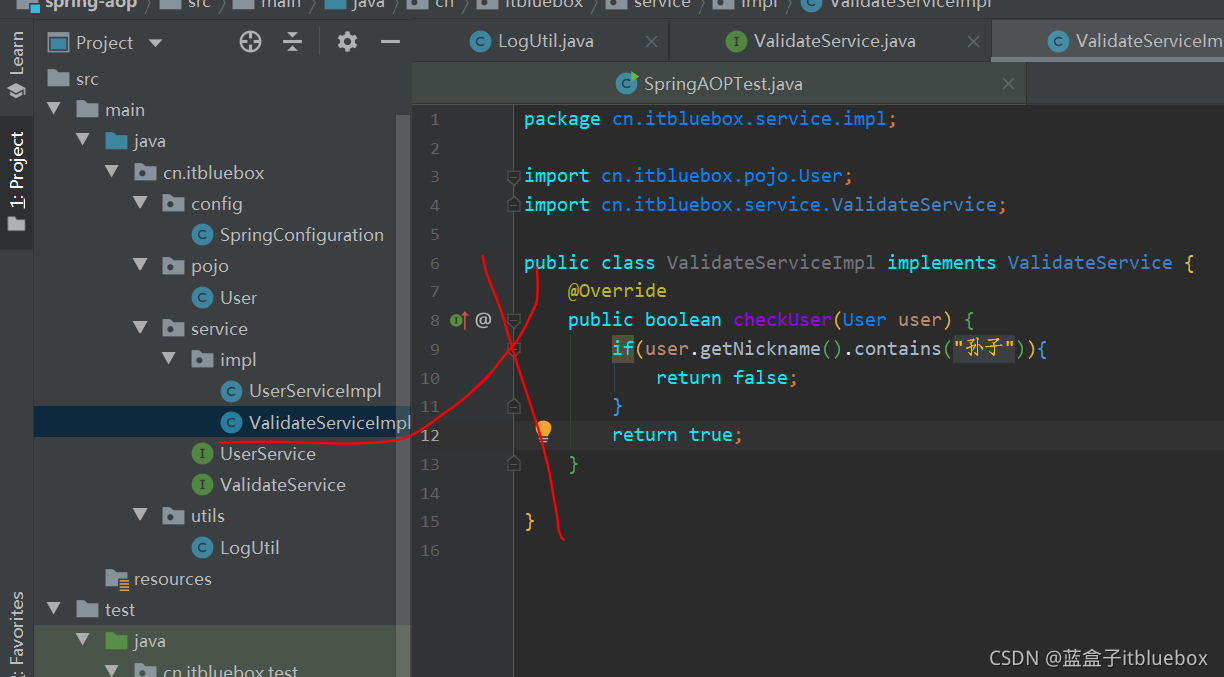Screen dimensions: 1224x677
Task: Open Project panel settings gear
Action: click(x=347, y=42)
